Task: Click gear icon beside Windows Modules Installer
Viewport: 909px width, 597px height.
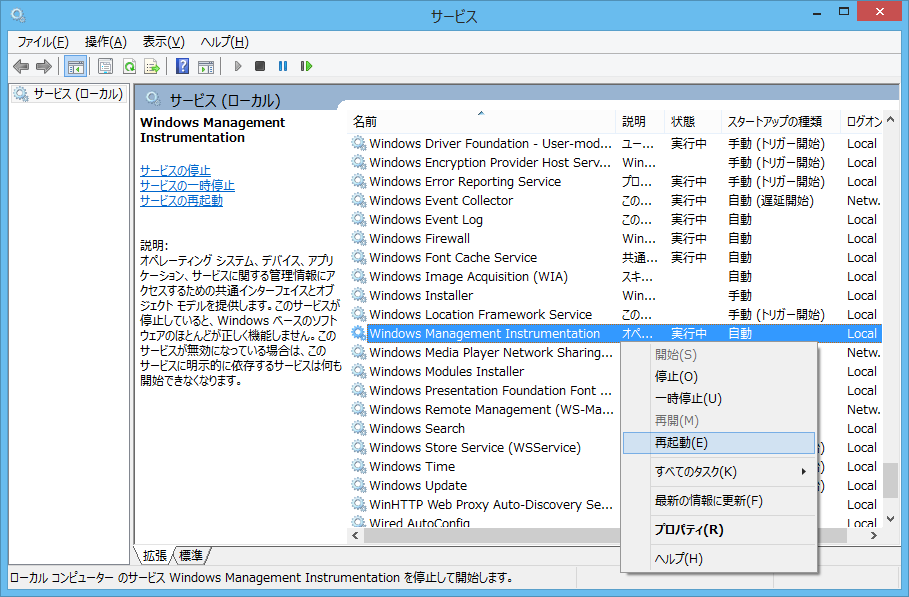Action: 359,371
